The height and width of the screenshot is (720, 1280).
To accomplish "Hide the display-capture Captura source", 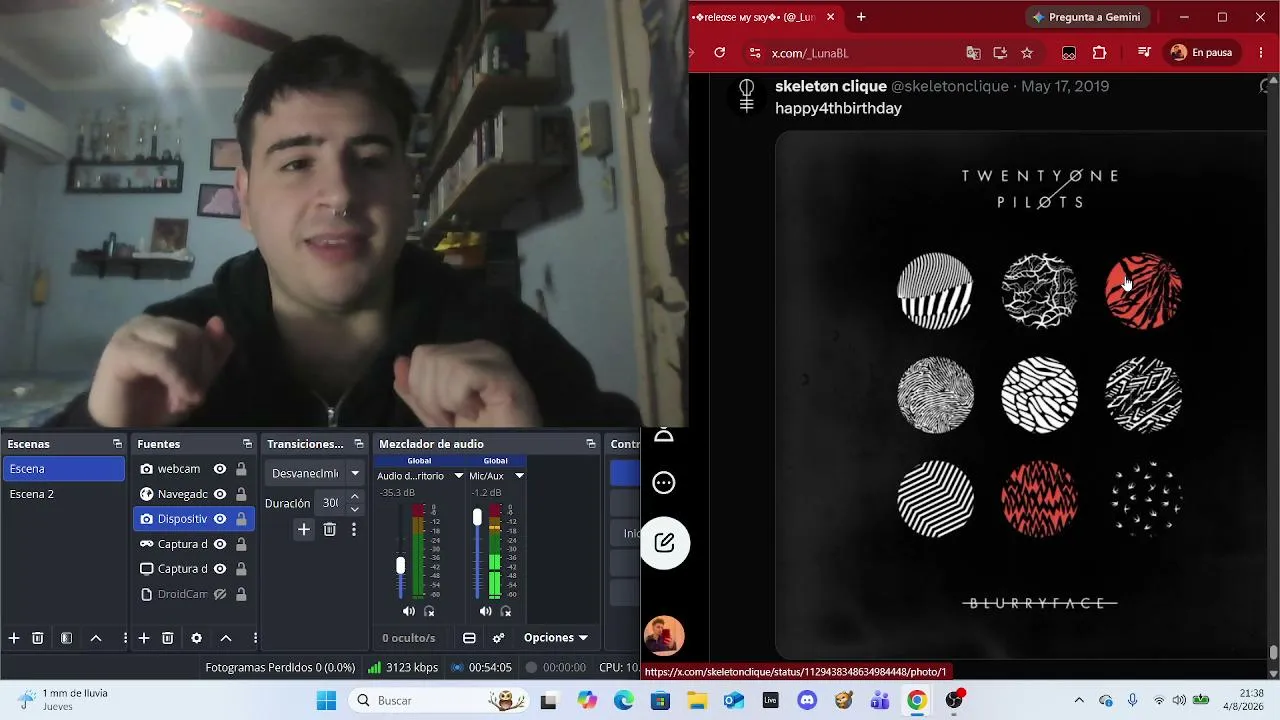I will pyautogui.click(x=220, y=569).
